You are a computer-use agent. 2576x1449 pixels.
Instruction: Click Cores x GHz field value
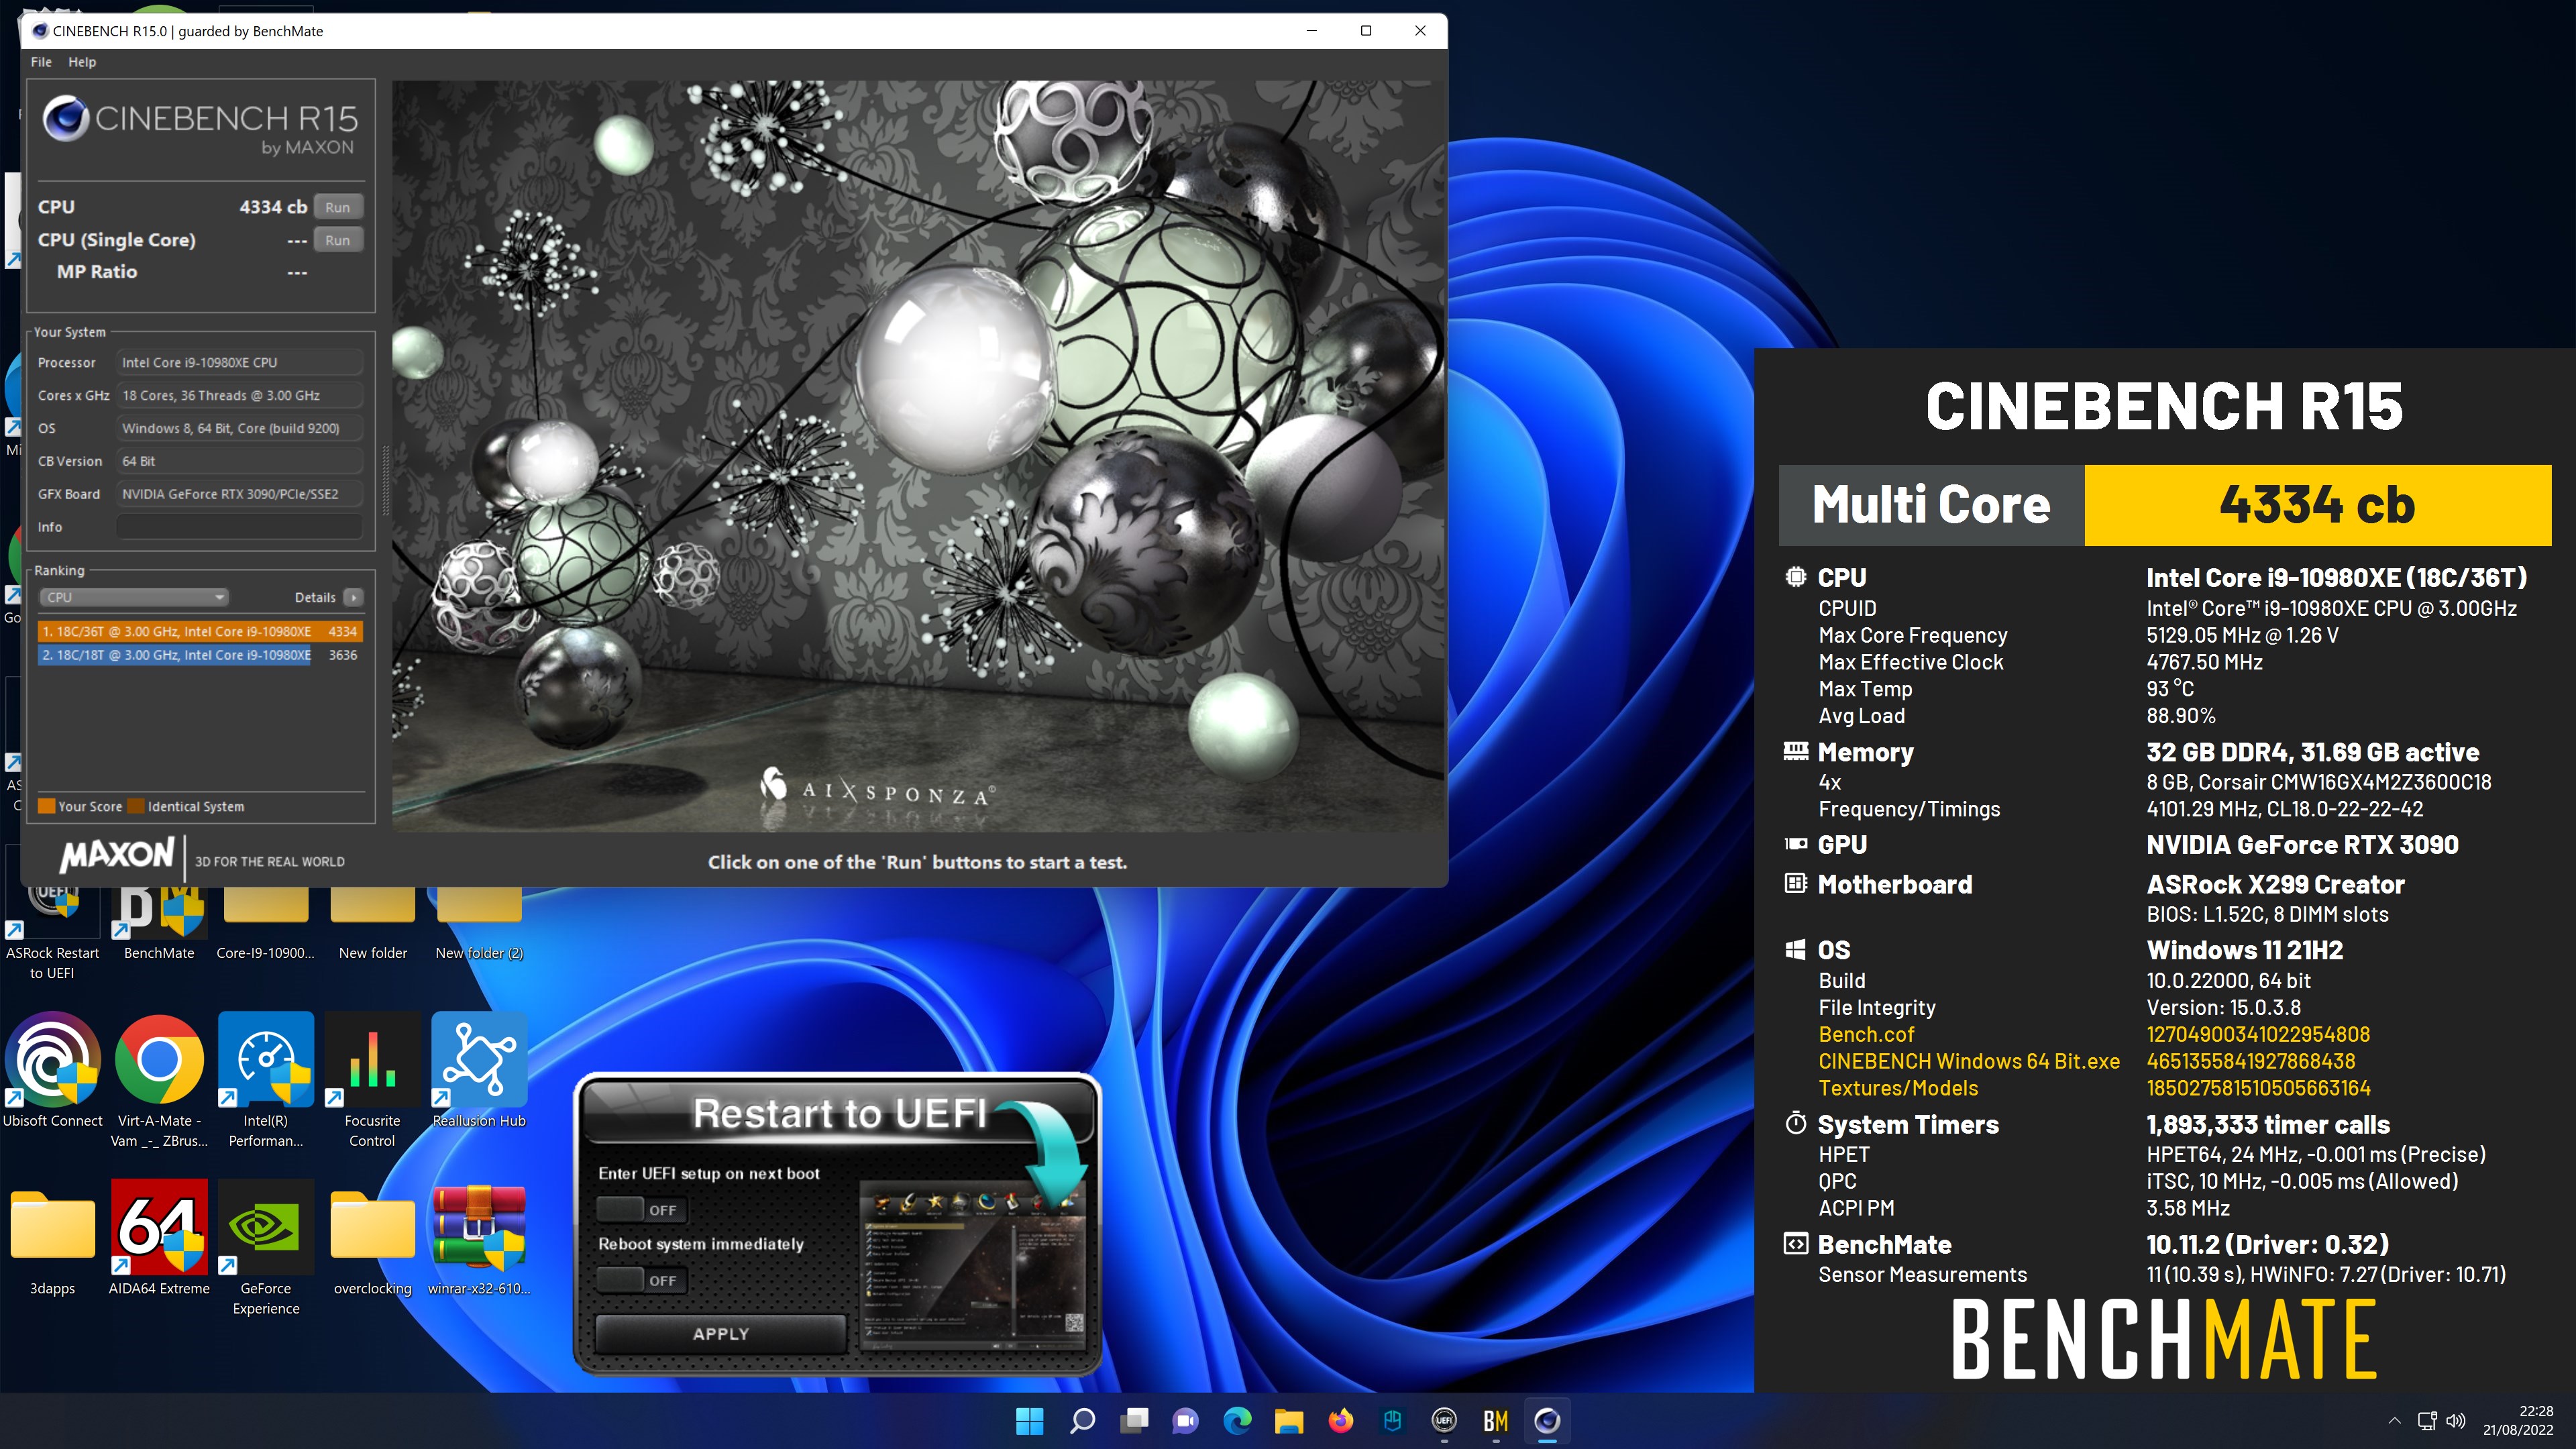pos(239,396)
